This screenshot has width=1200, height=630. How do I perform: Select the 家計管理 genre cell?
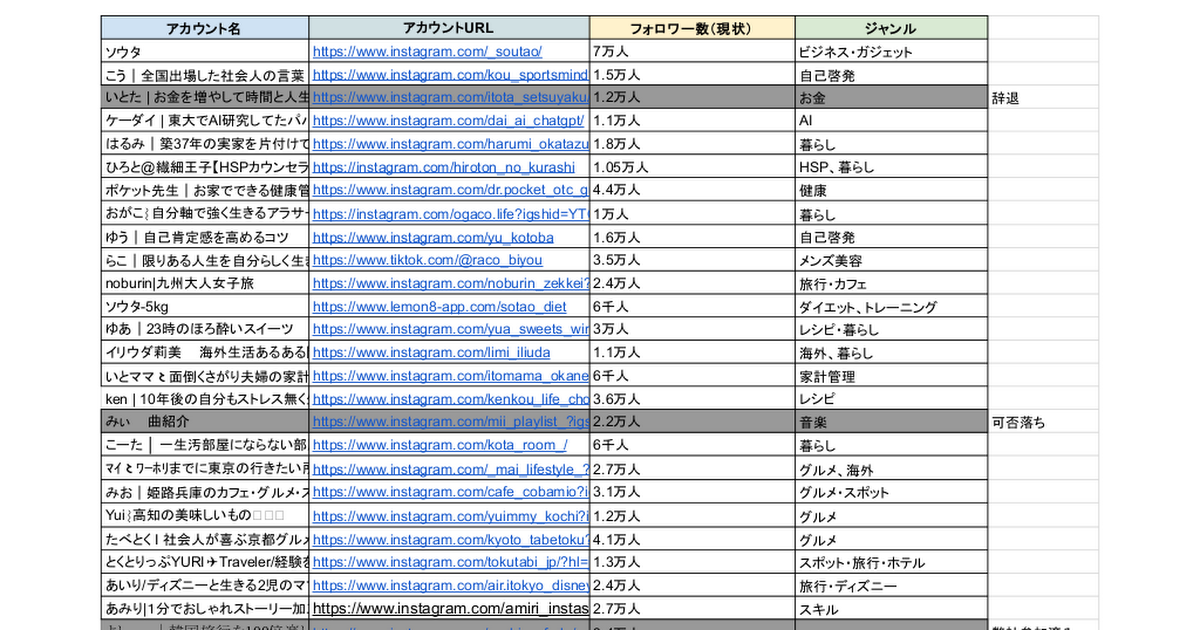(x=891, y=376)
